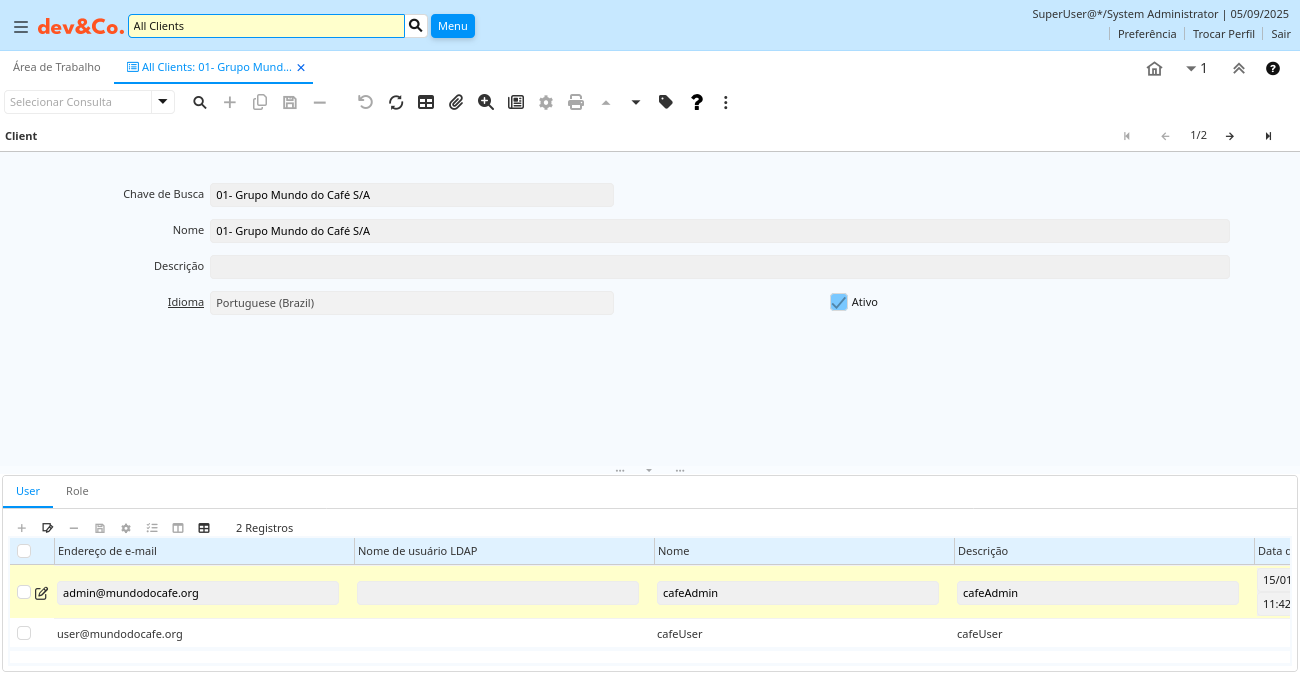1300x674 pixels.
Task: Click the edit record icon in cafeAdmin row
Action: [42, 593]
